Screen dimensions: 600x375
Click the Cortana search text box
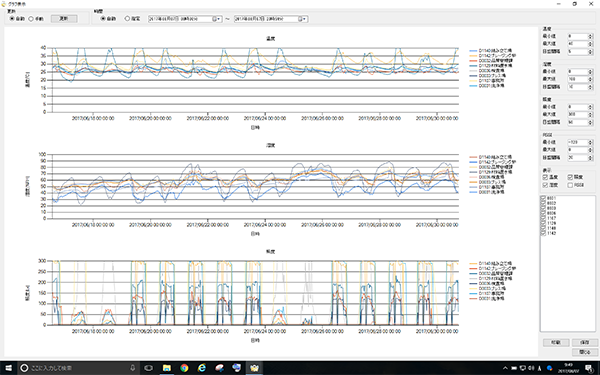click(79, 368)
